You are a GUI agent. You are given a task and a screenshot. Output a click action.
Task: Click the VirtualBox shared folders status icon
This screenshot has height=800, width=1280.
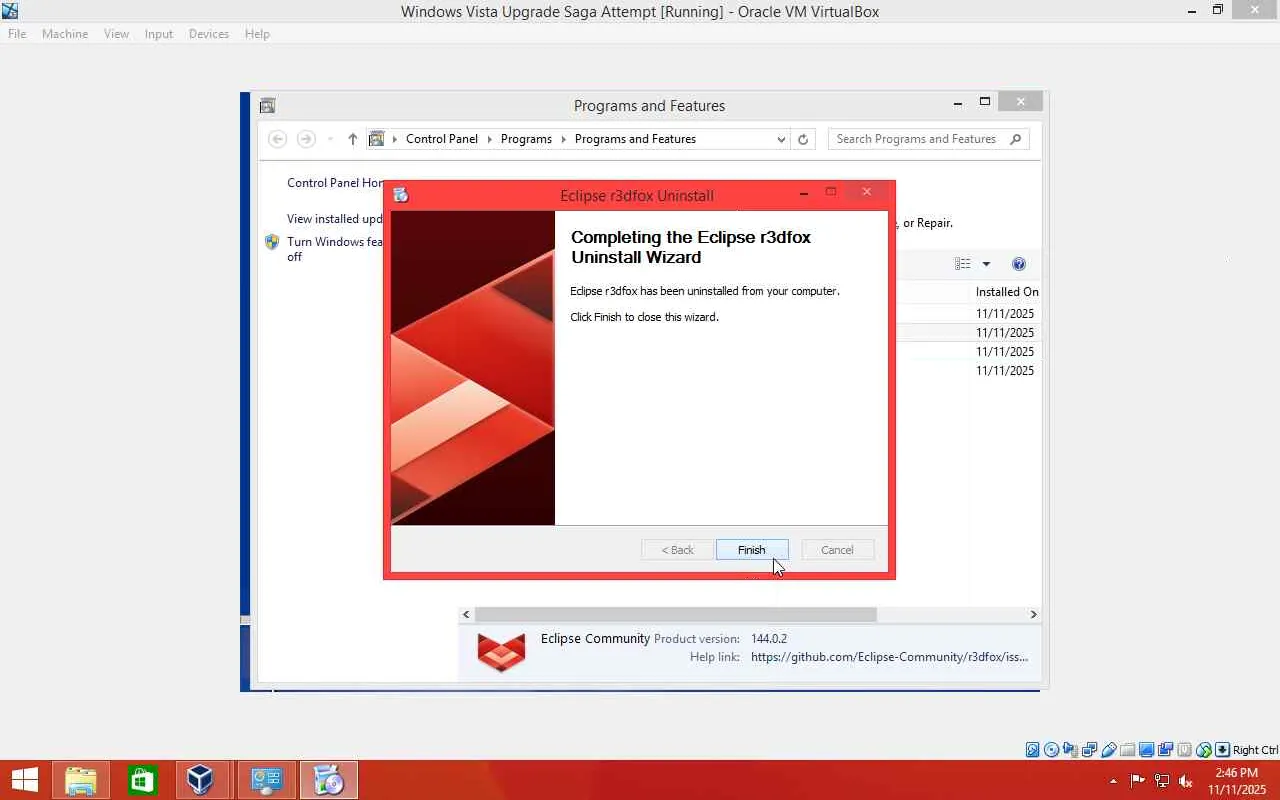(x=1128, y=750)
